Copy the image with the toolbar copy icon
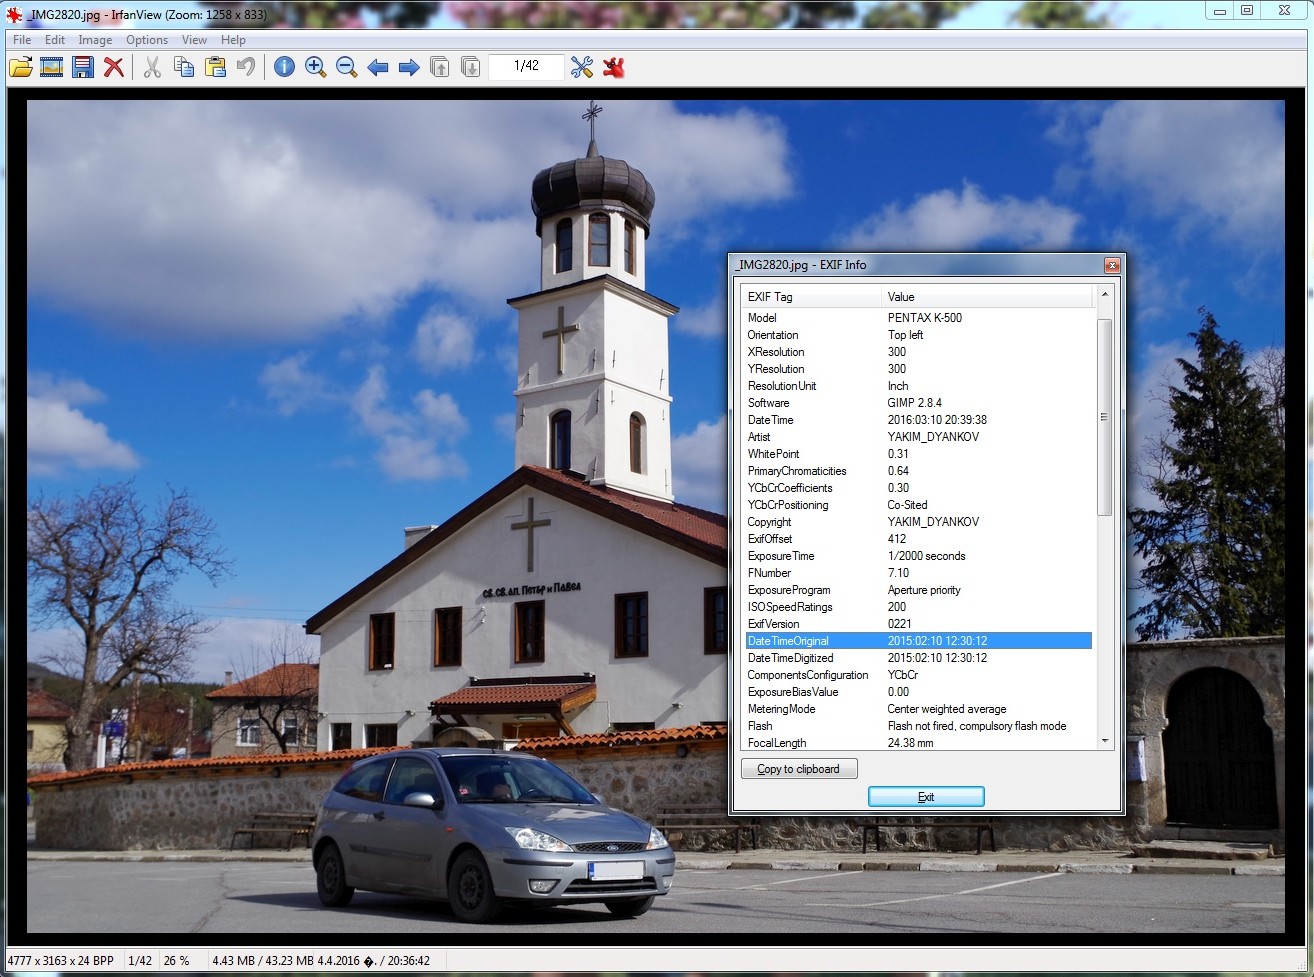The height and width of the screenshot is (977, 1314). tap(184, 67)
